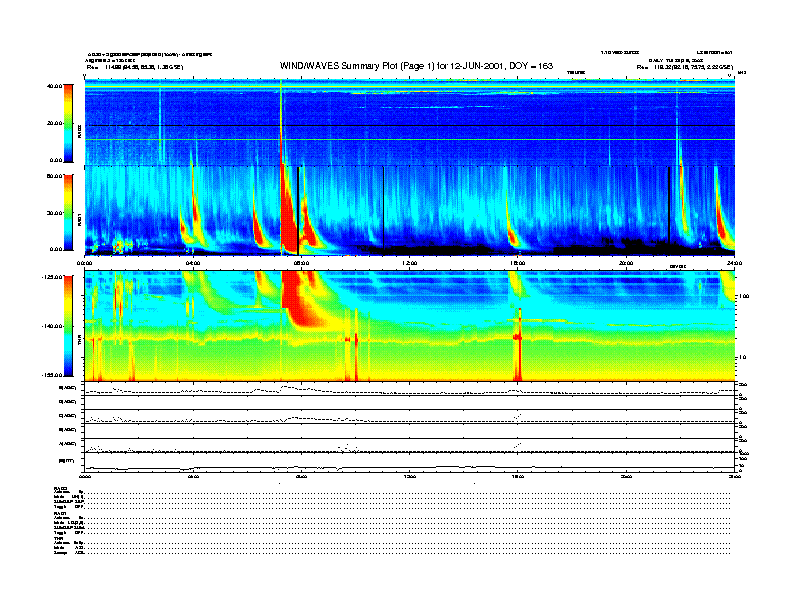This screenshot has height=612, width=792.
Task: Click the red spike at 16:00 in TNR panel
Action: (518, 343)
